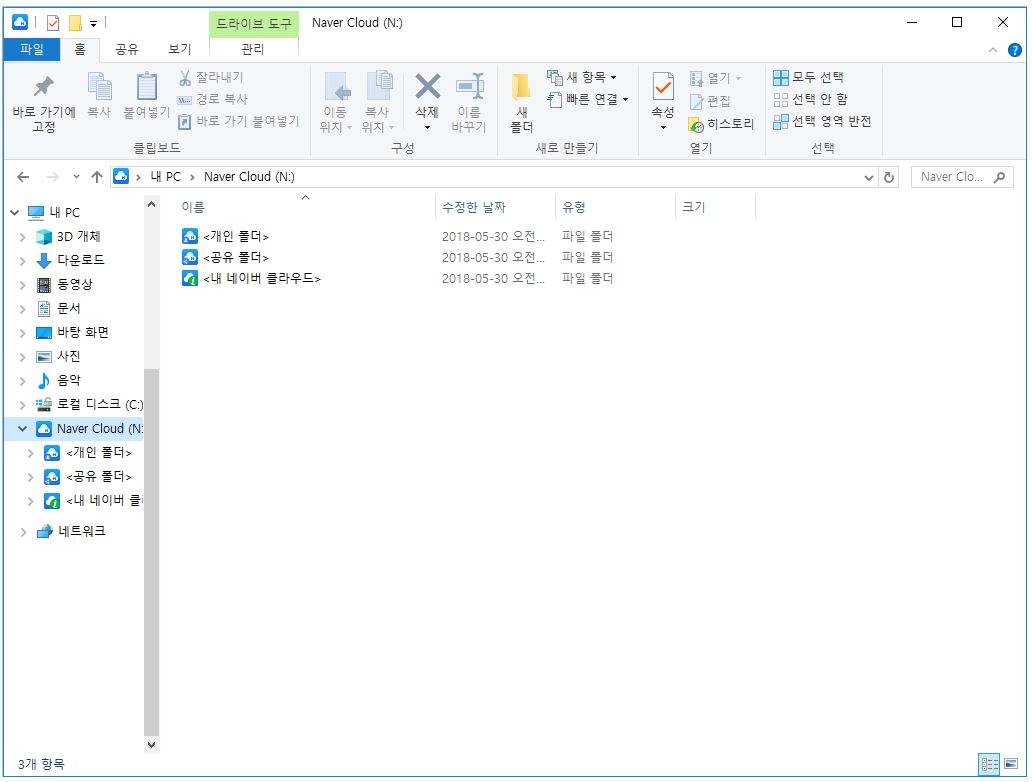Open the 새 항목 dropdown
This screenshot has height=782, width=1032.
coord(582,78)
